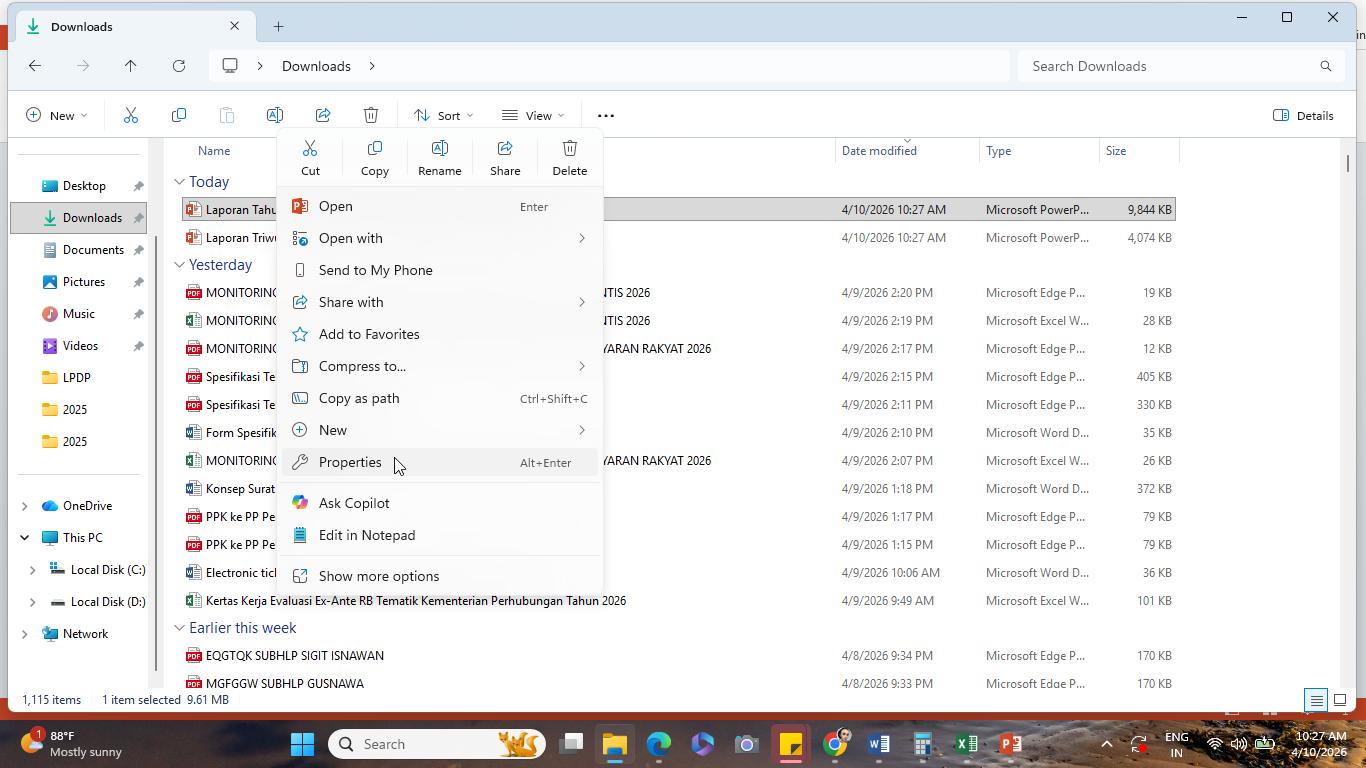The image size is (1366, 768).
Task: Collapse the Earlier this week group
Action: (x=179, y=628)
